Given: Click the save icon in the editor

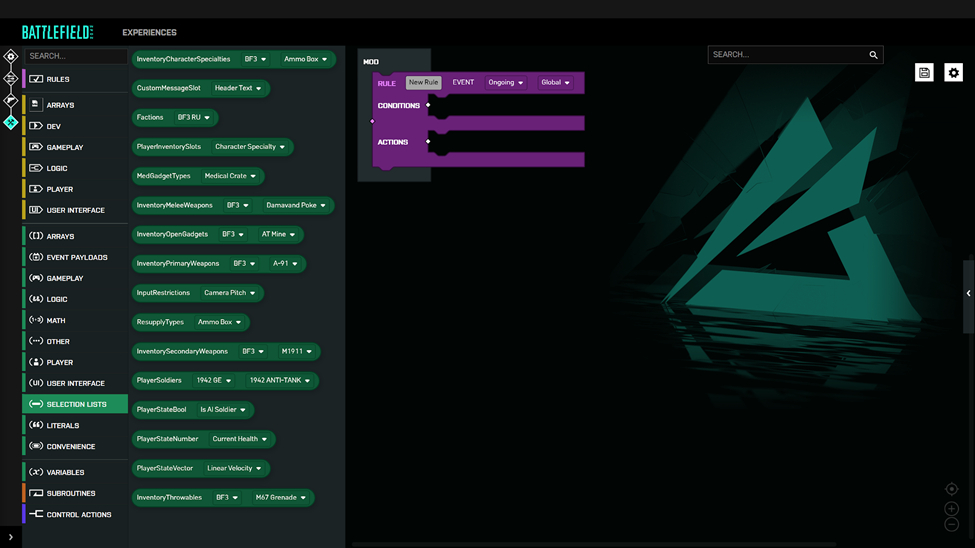Looking at the screenshot, I should (924, 73).
